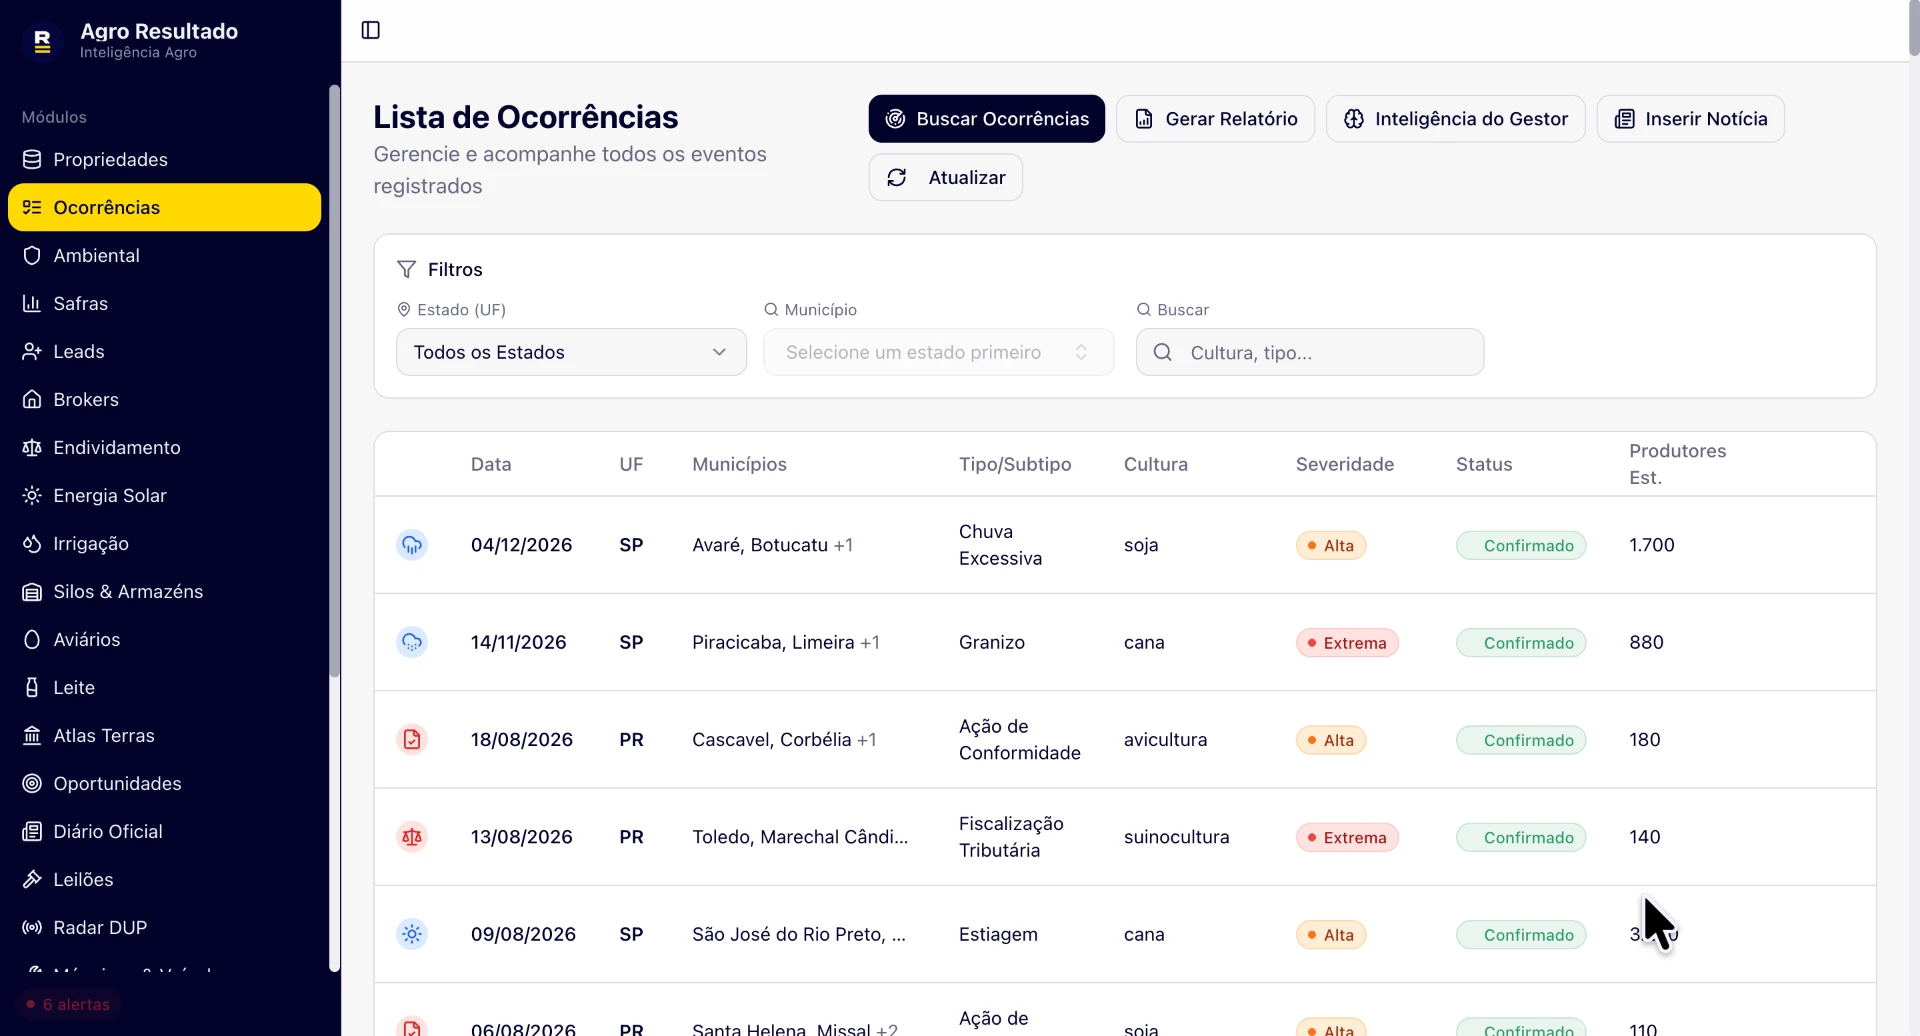Click the Confirmado status in the 18/08/2026 row
The image size is (1920, 1036).
(x=1521, y=740)
